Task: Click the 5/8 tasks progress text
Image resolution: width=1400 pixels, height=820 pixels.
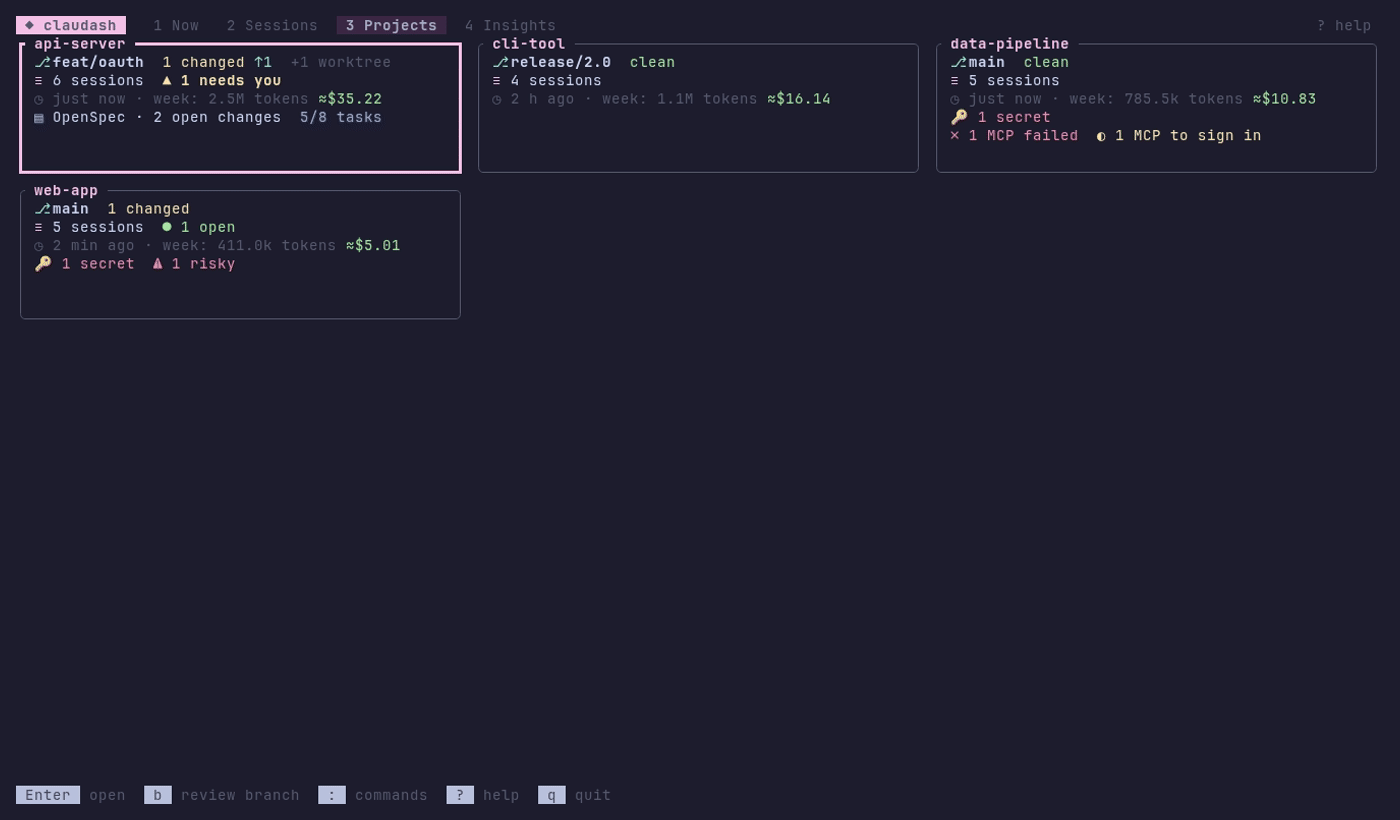Action: click(x=341, y=118)
